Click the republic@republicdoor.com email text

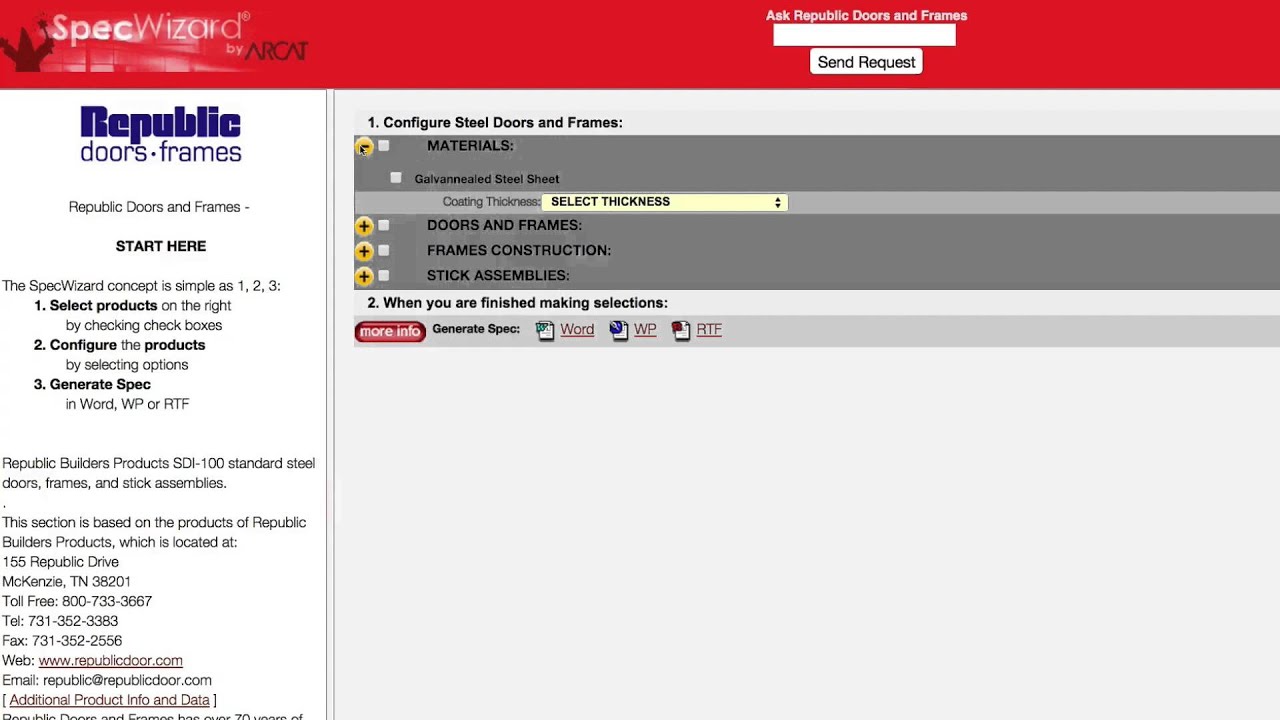[x=127, y=680]
